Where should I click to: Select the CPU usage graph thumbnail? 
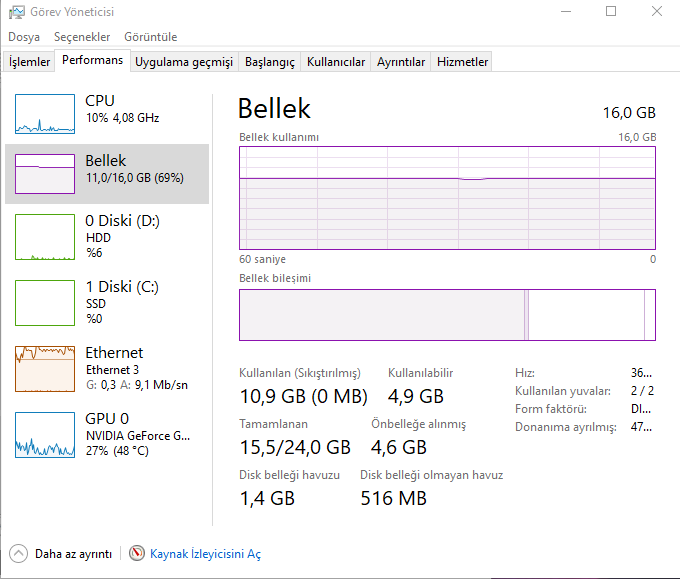point(45,114)
